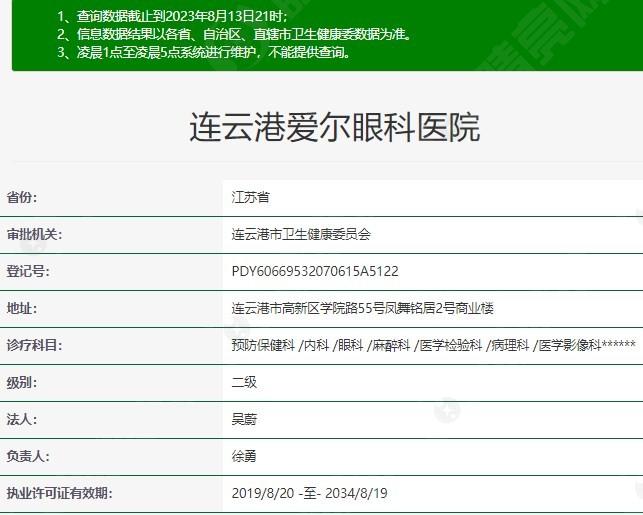The image size is (643, 515).
Task: Select address 连云港市高新区学院路55号 text
Action: point(363,308)
